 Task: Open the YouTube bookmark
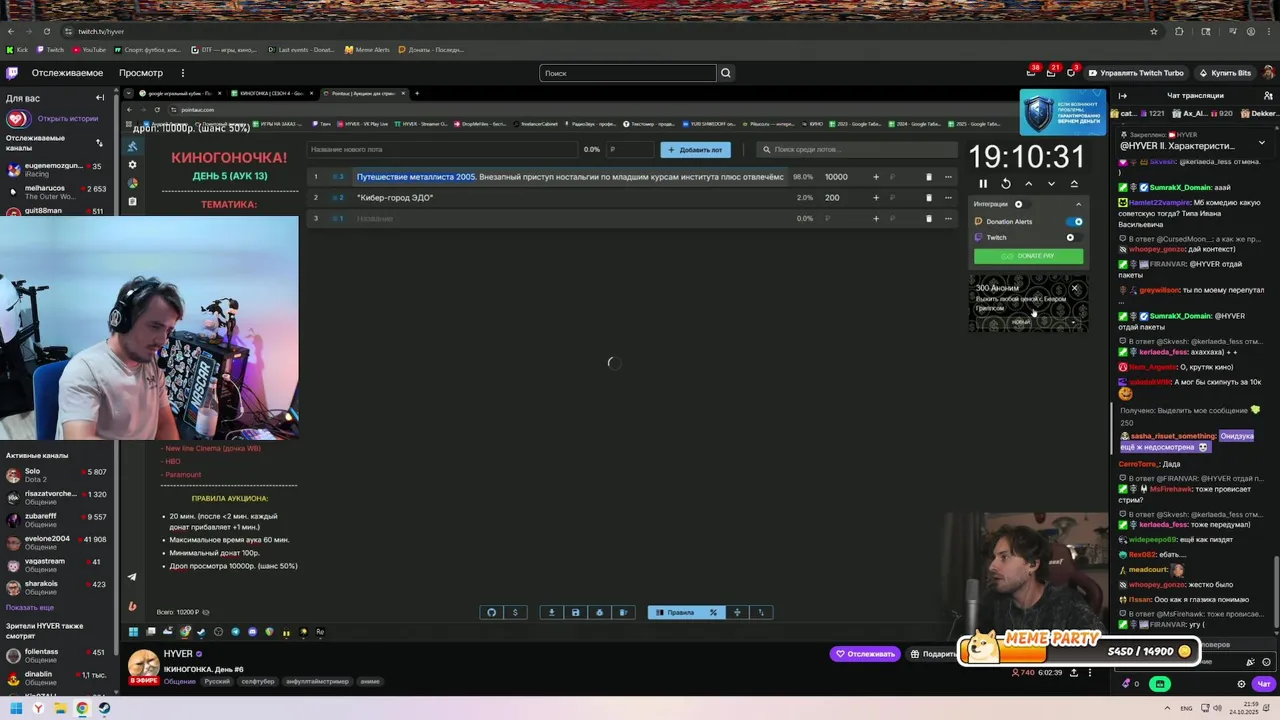[x=89, y=50]
